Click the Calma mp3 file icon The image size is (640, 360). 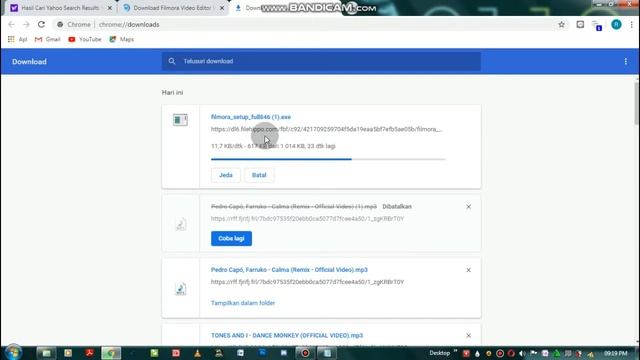click(180, 289)
